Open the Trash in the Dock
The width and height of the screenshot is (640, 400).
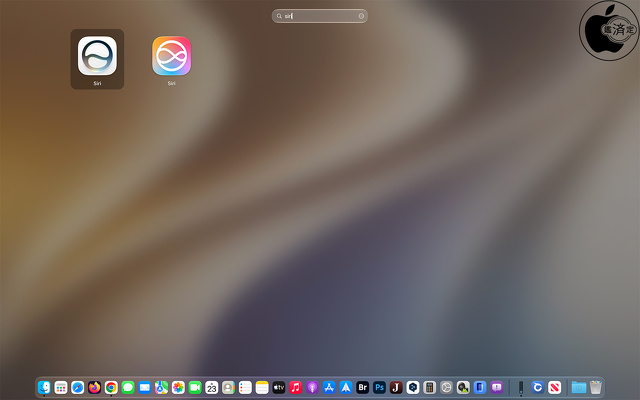596,387
